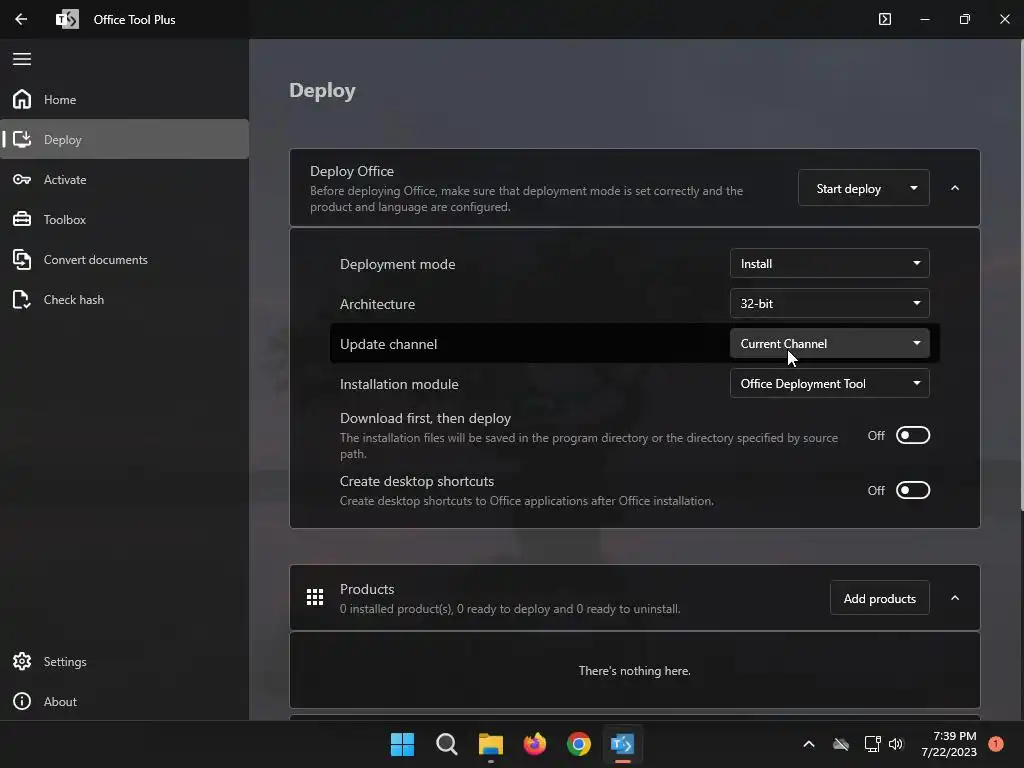Open Architecture 32-bit dropdown

coord(829,303)
